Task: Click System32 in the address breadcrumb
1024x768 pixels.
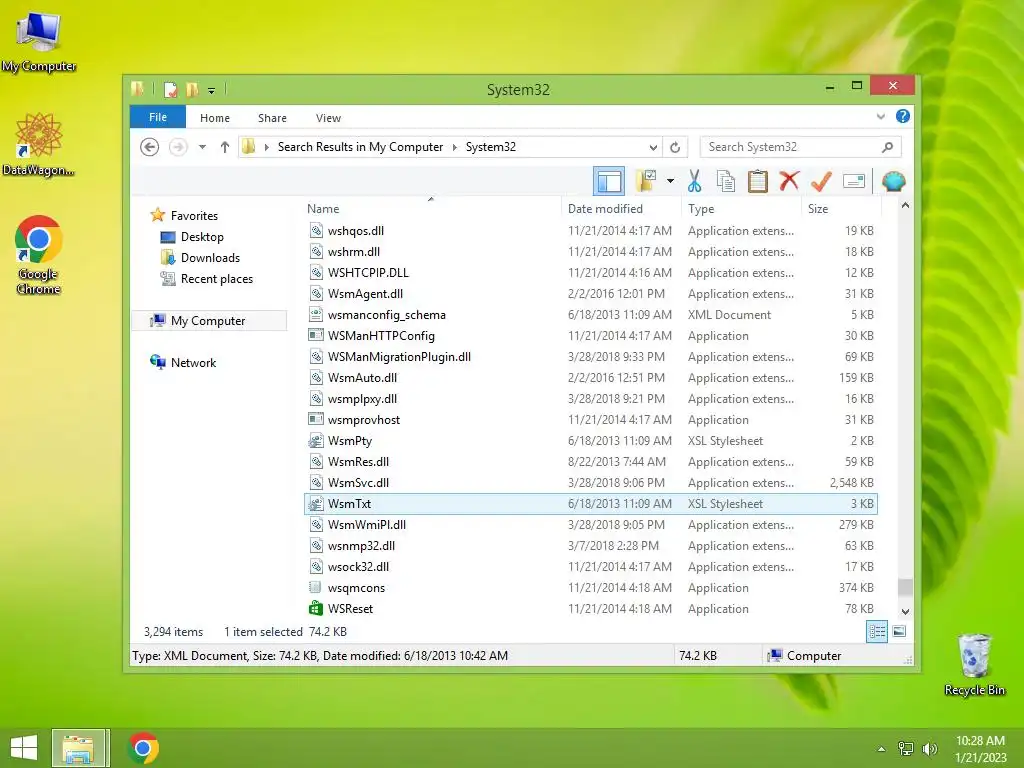Action: pyautogui.click(x=490, y=147)
